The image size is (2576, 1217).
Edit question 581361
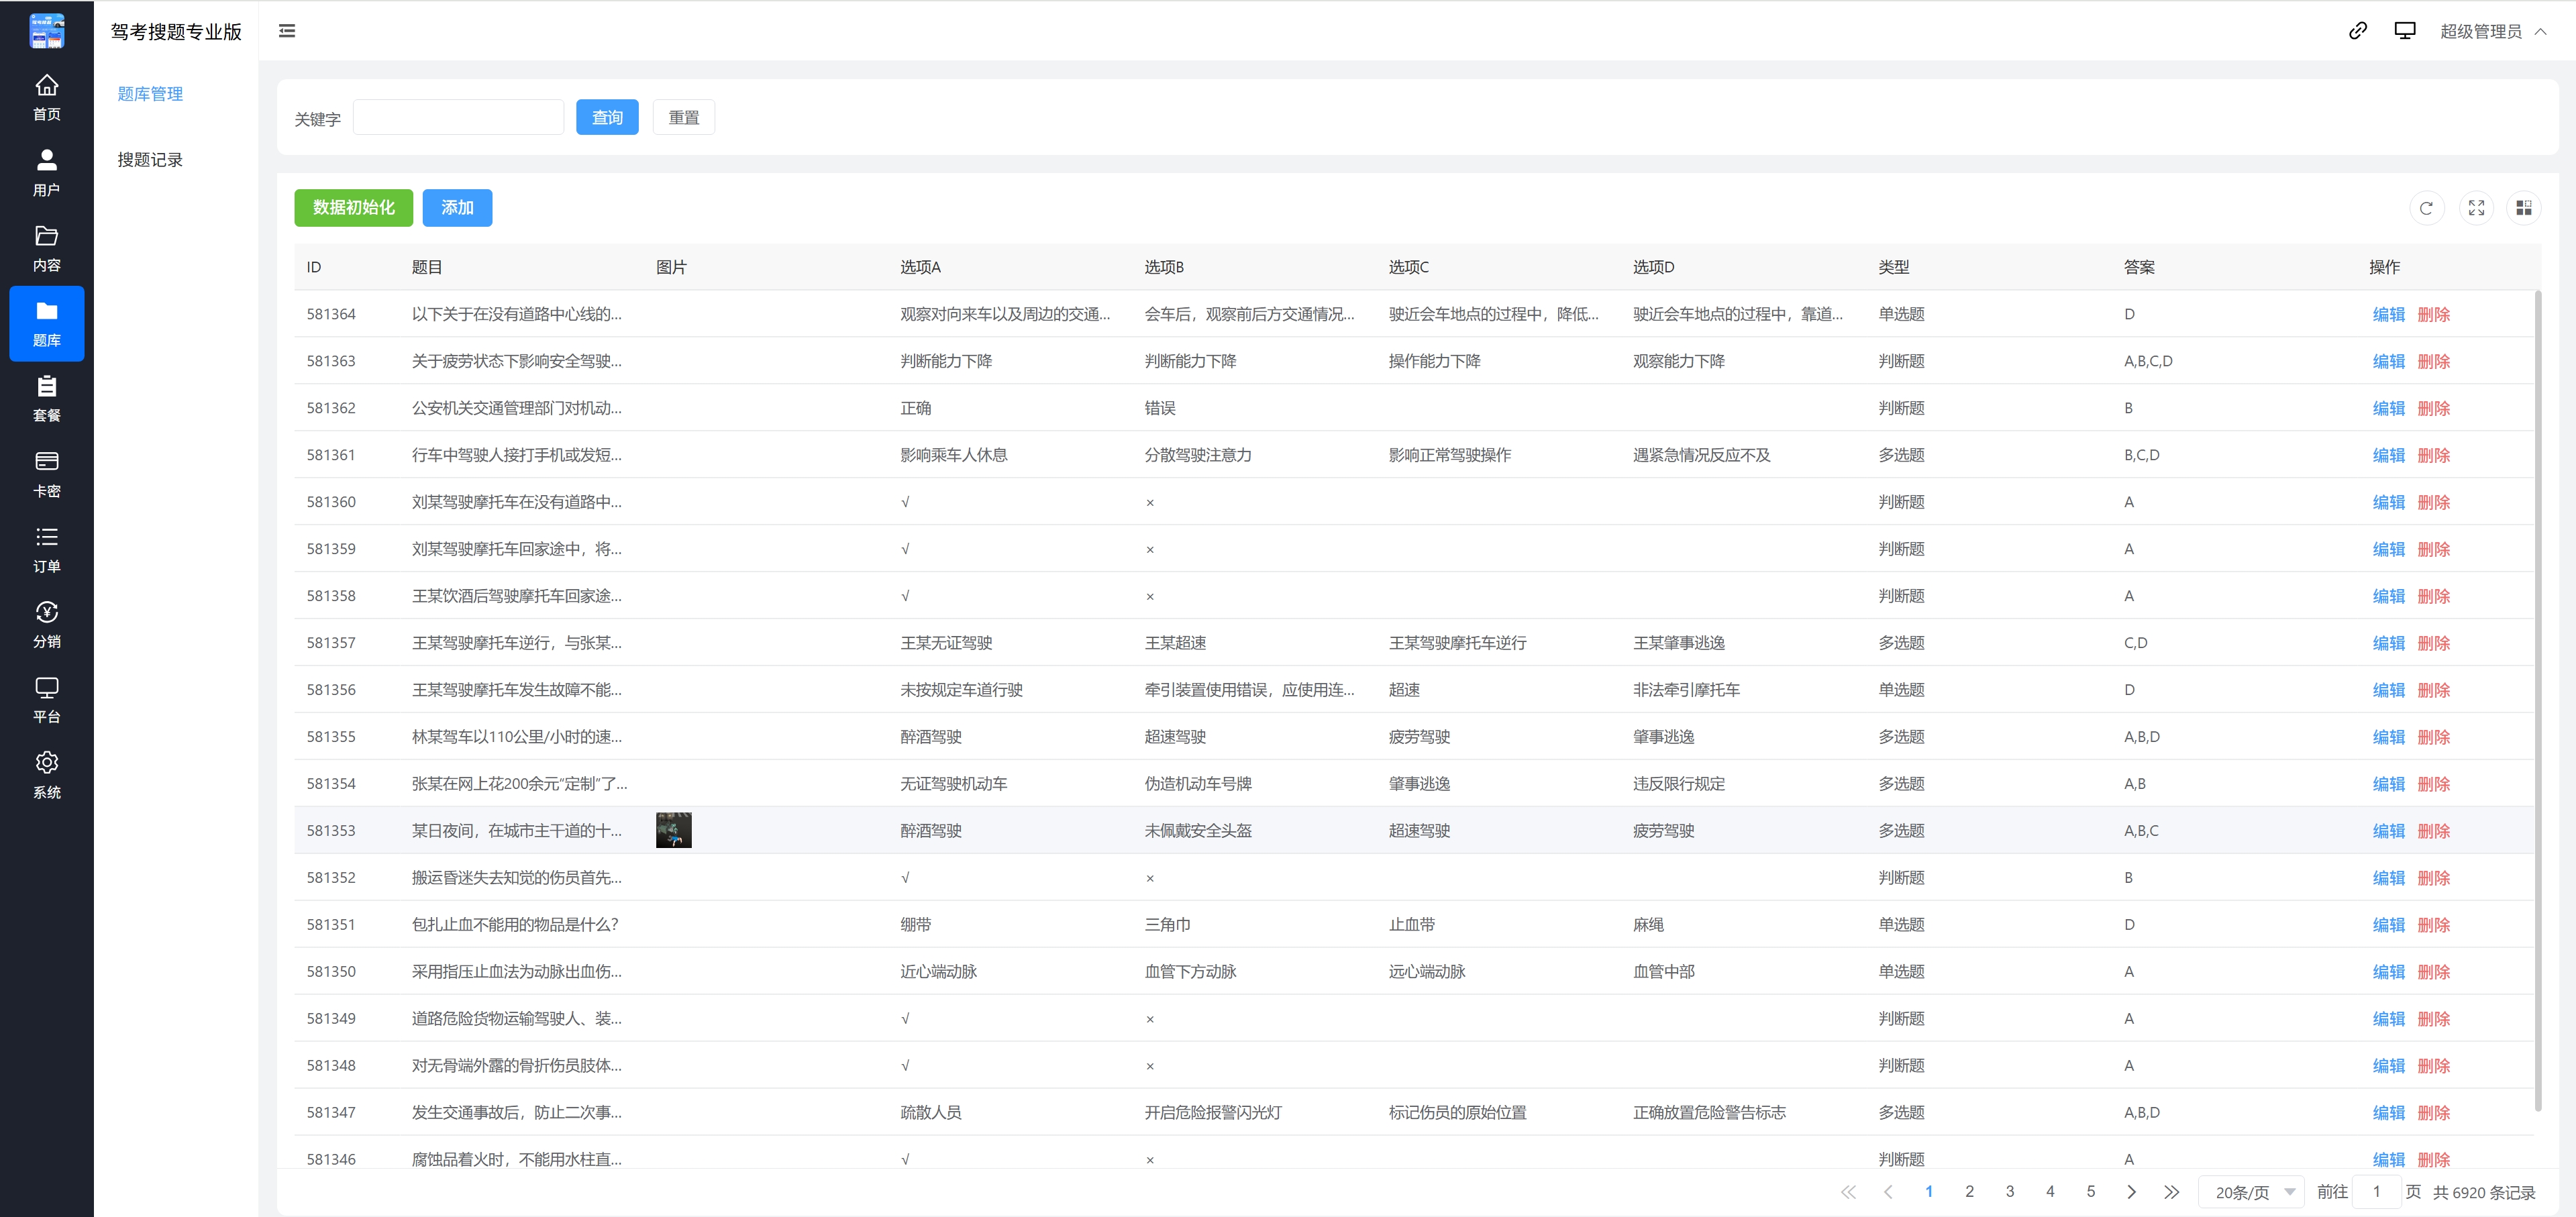[2388, 456]
